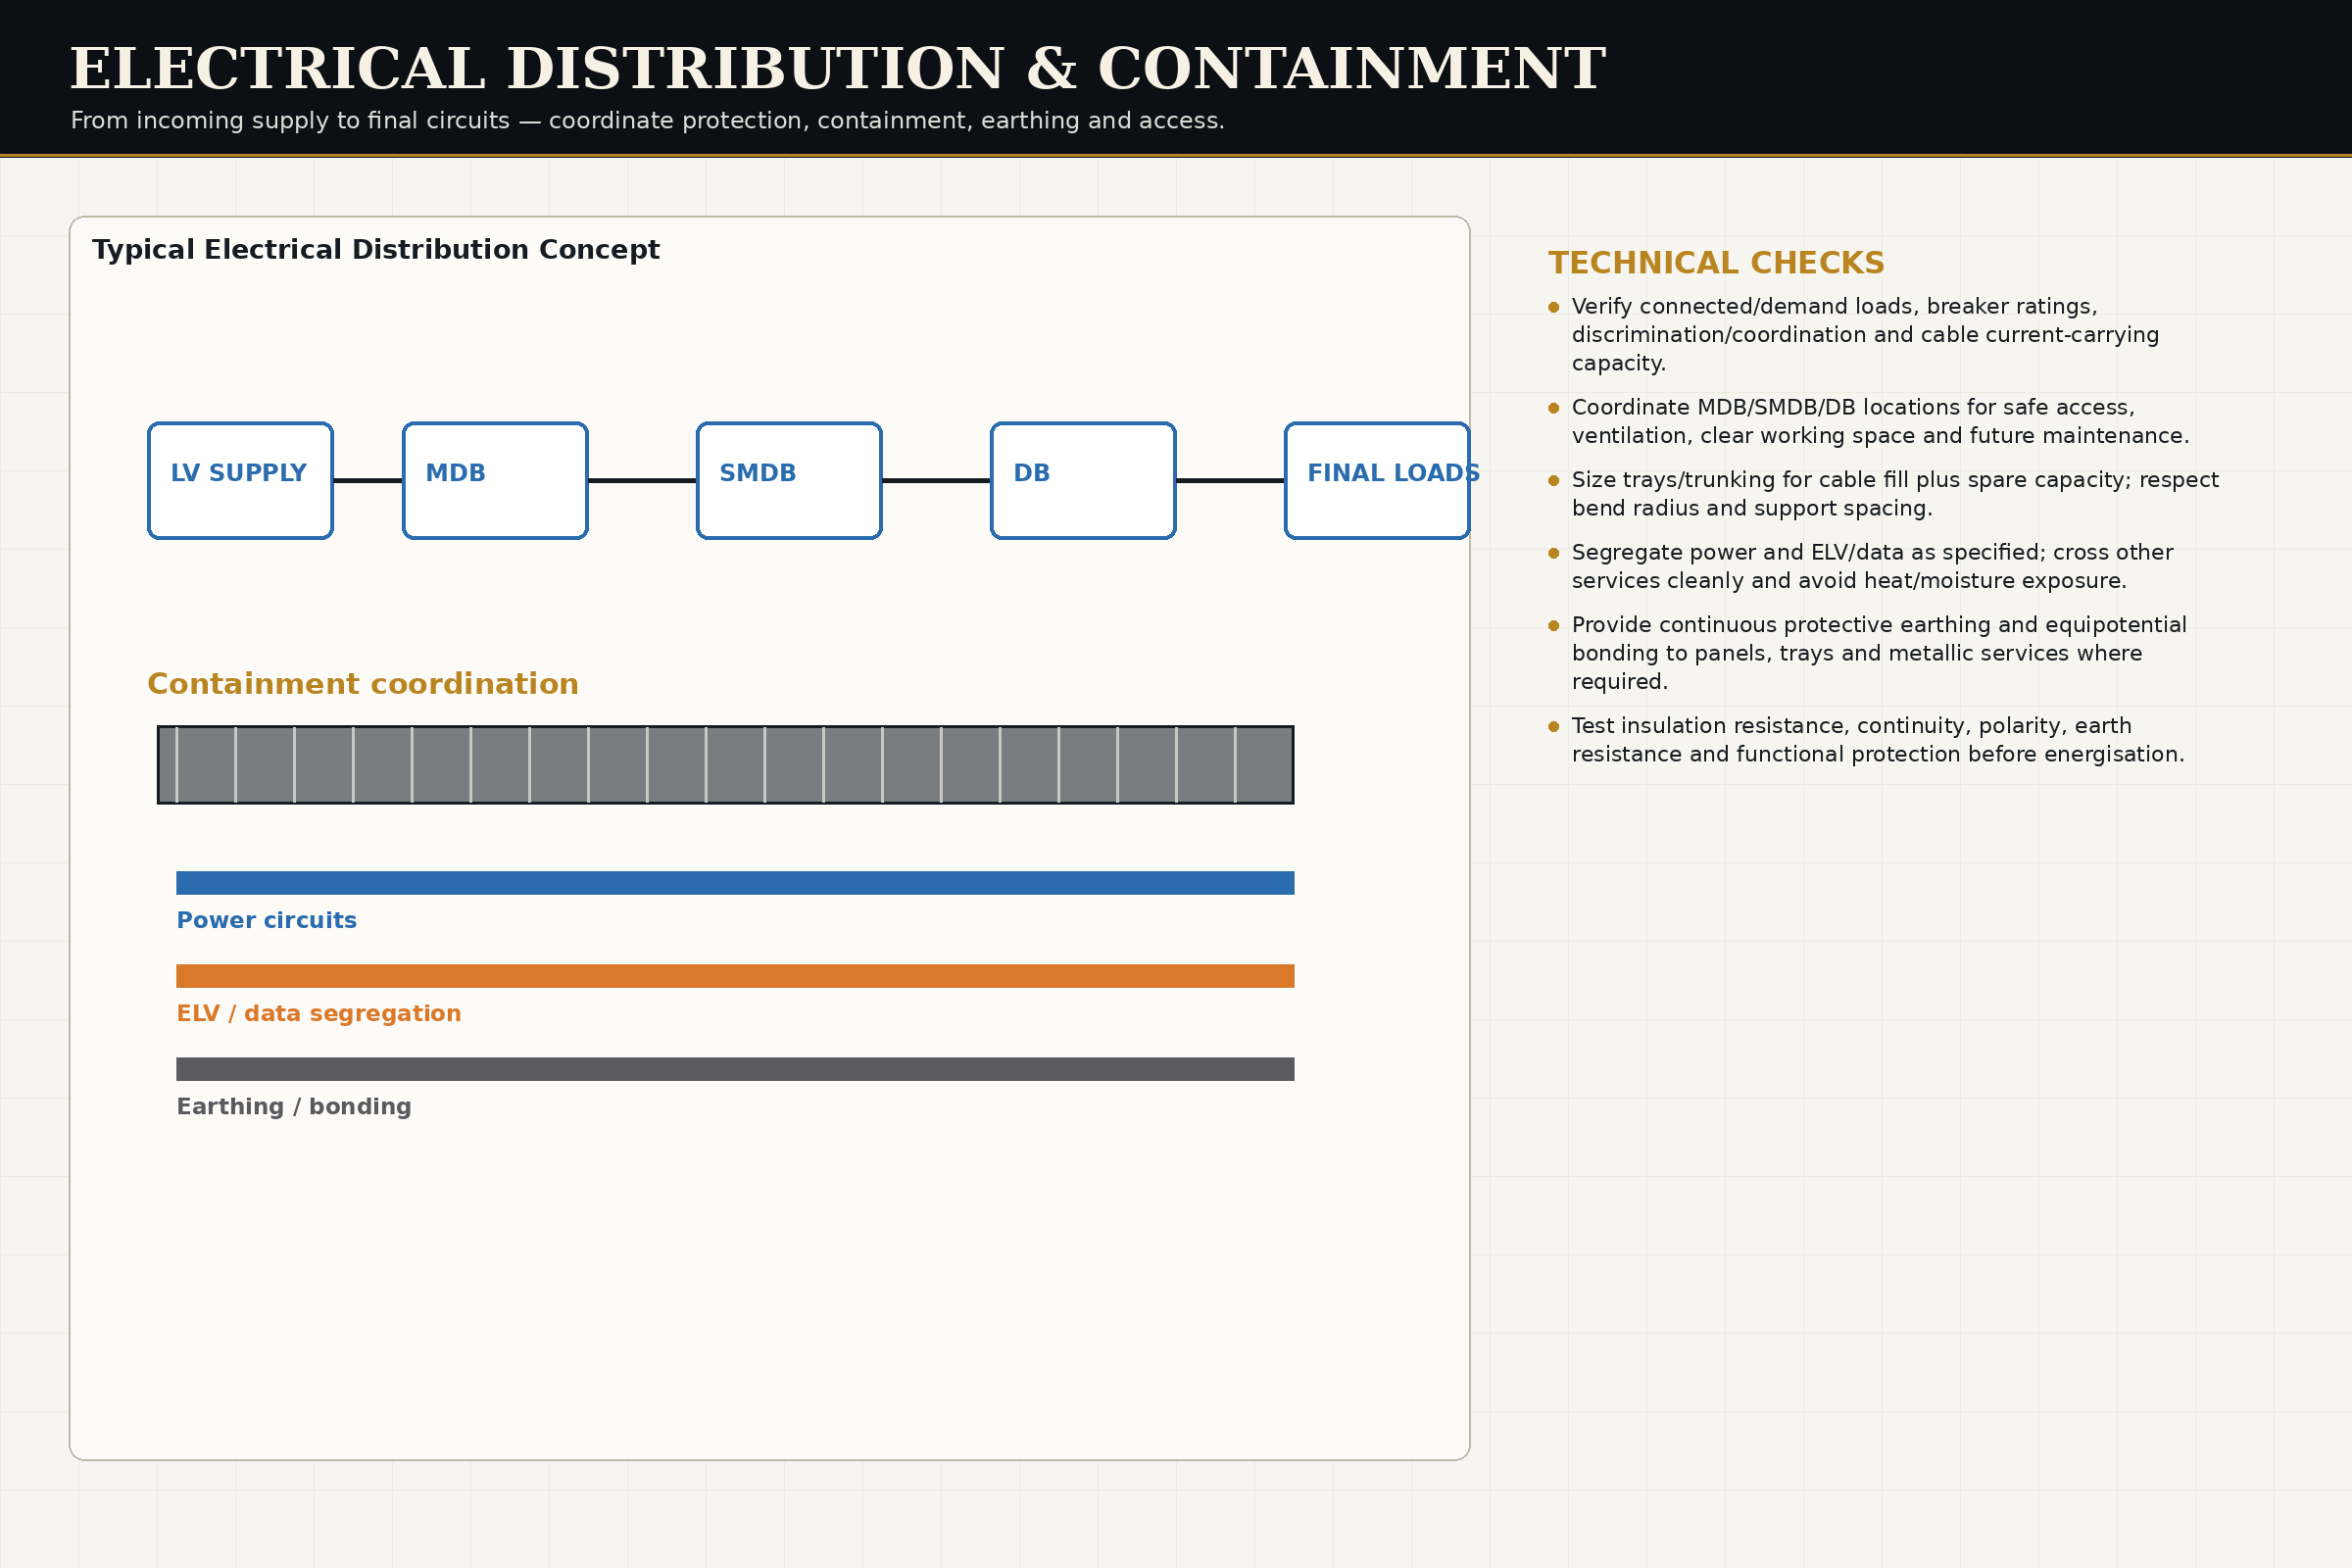This screenshot has width=2352, height=1568.
Task: Click the bullet 'Provide continuous protective earthing'
Action: [x=1868, y=653]
